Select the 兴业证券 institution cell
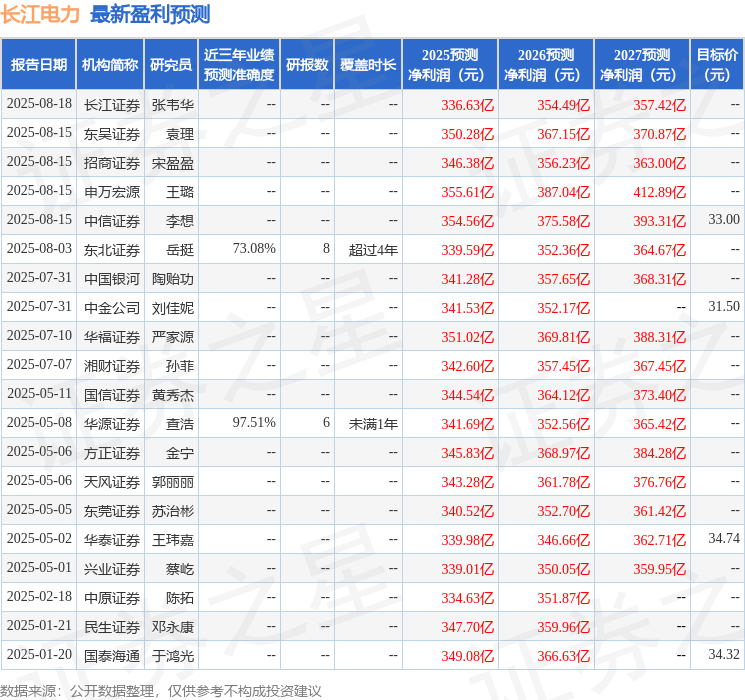Viewport: 745px width, 700px height. coord(112,569)
